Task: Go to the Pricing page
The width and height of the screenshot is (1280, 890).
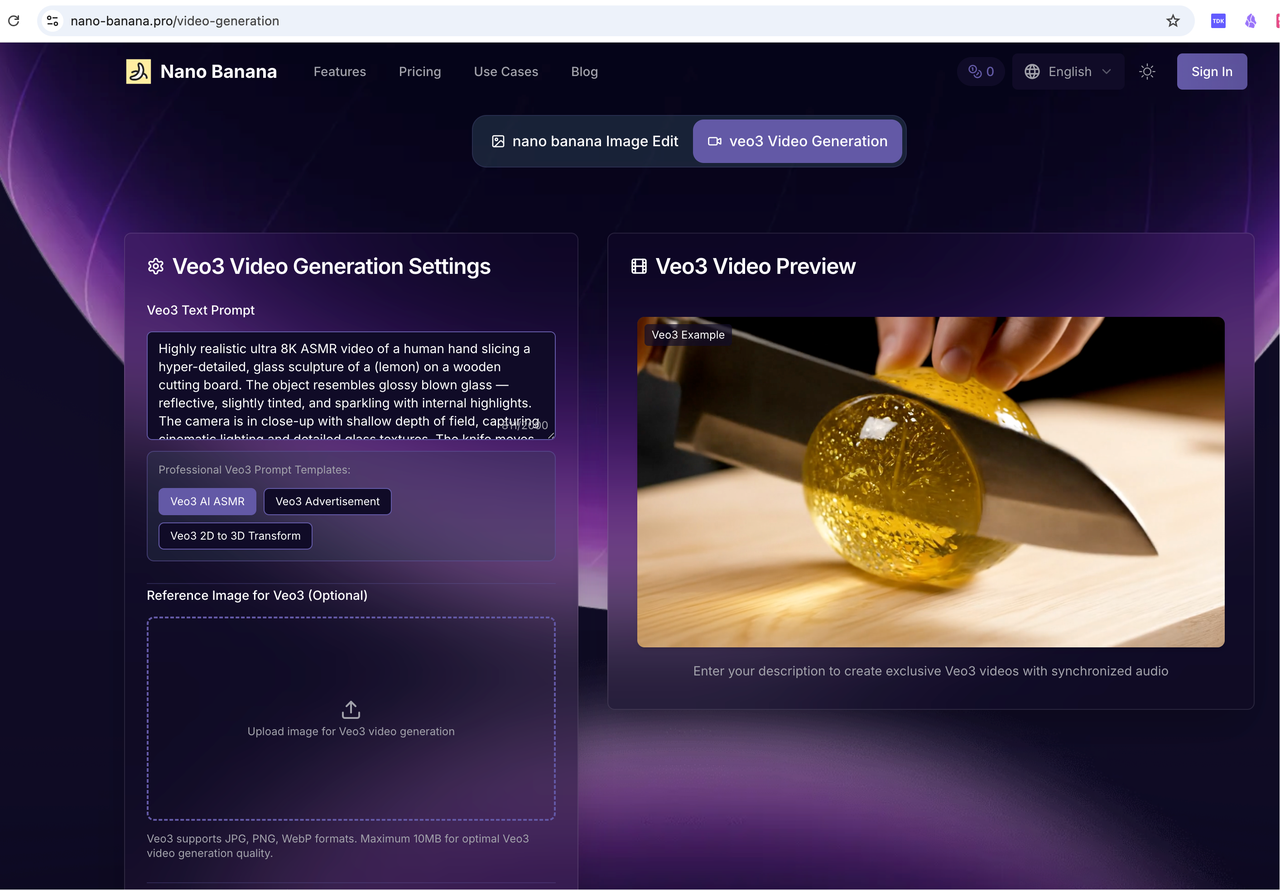Action: point(420,72)
